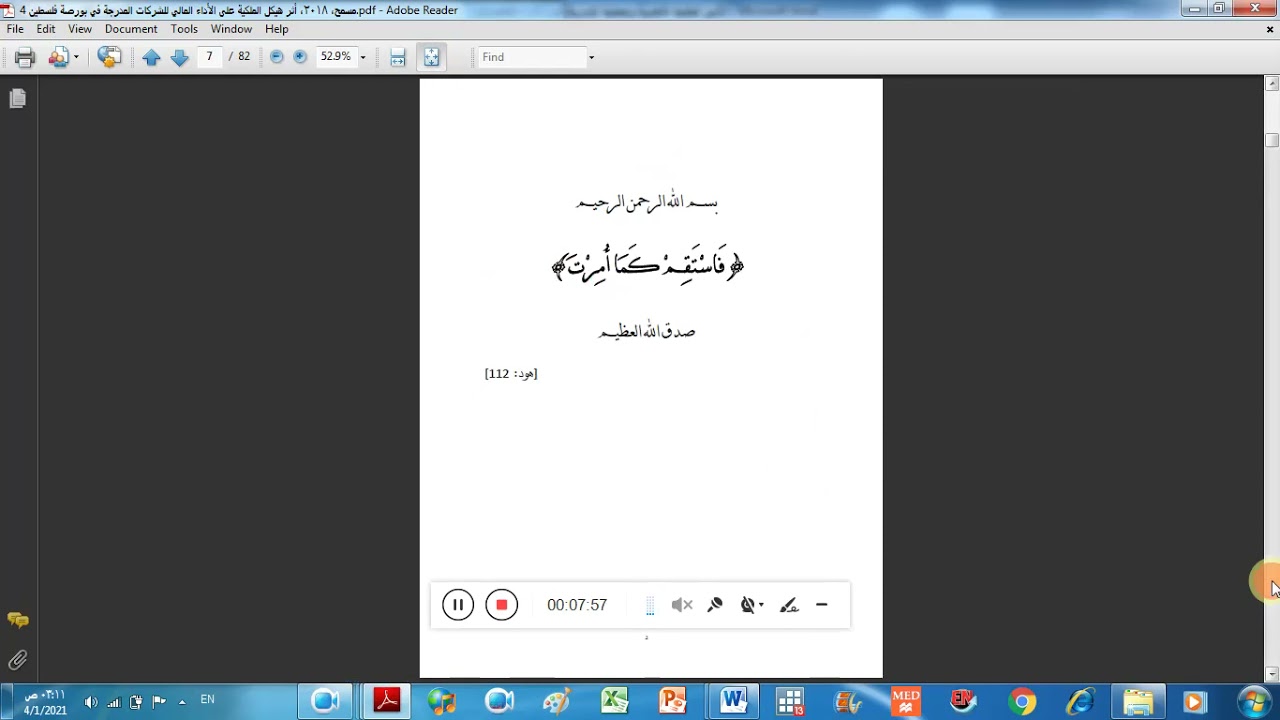Open the File menu

(15, 29)
